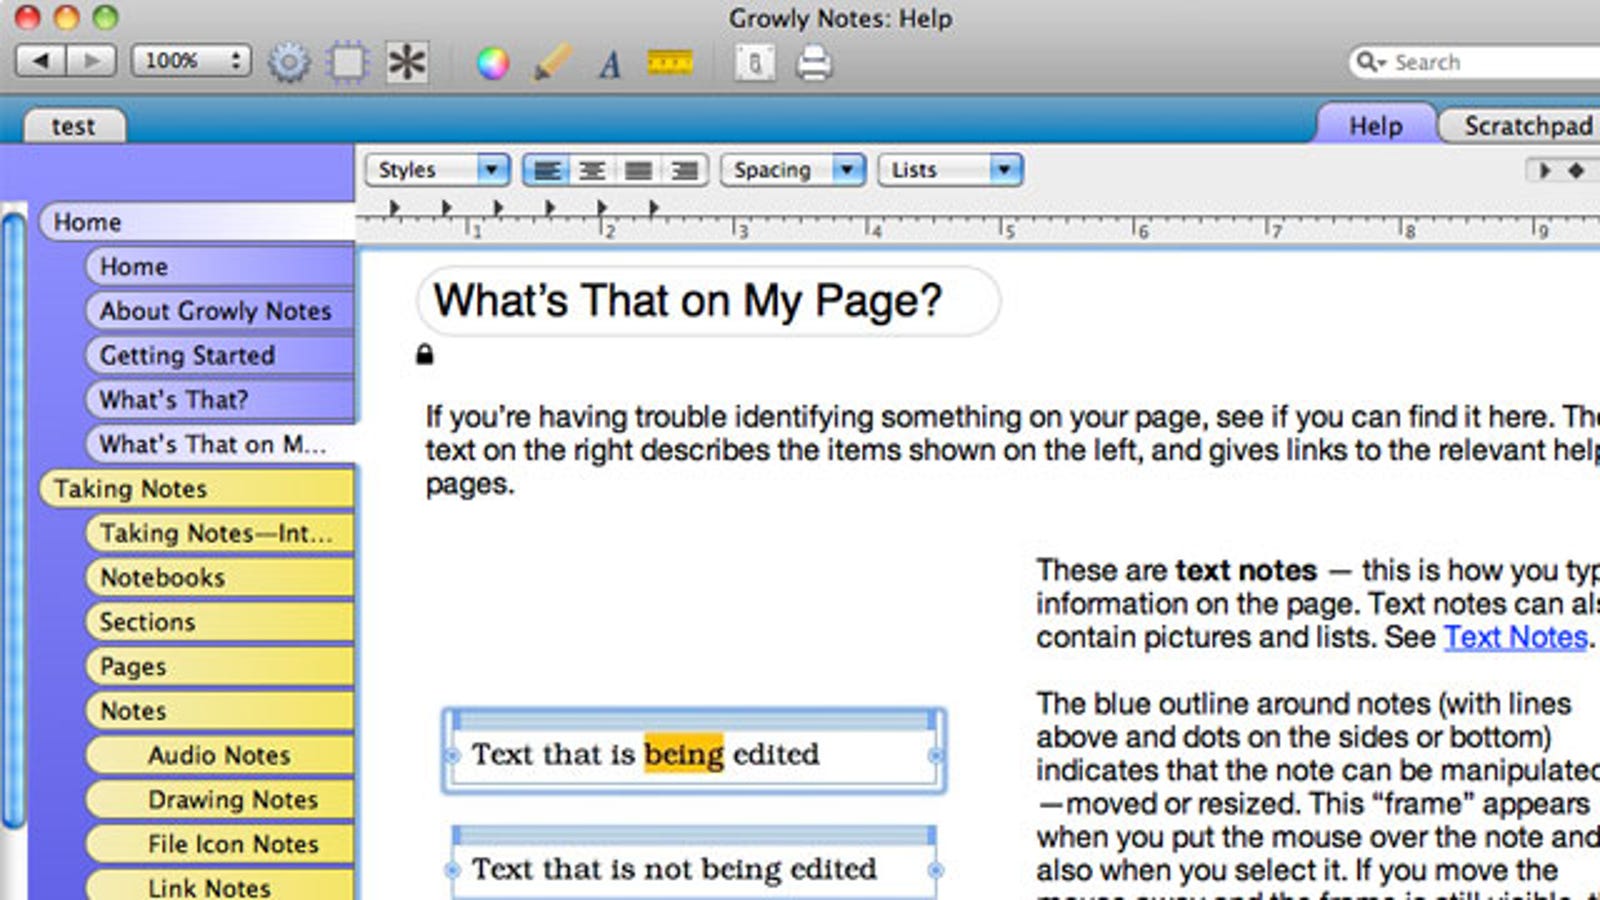
Task: Open the Sections page
Action: pyautogui.click(x=220, y=622)
